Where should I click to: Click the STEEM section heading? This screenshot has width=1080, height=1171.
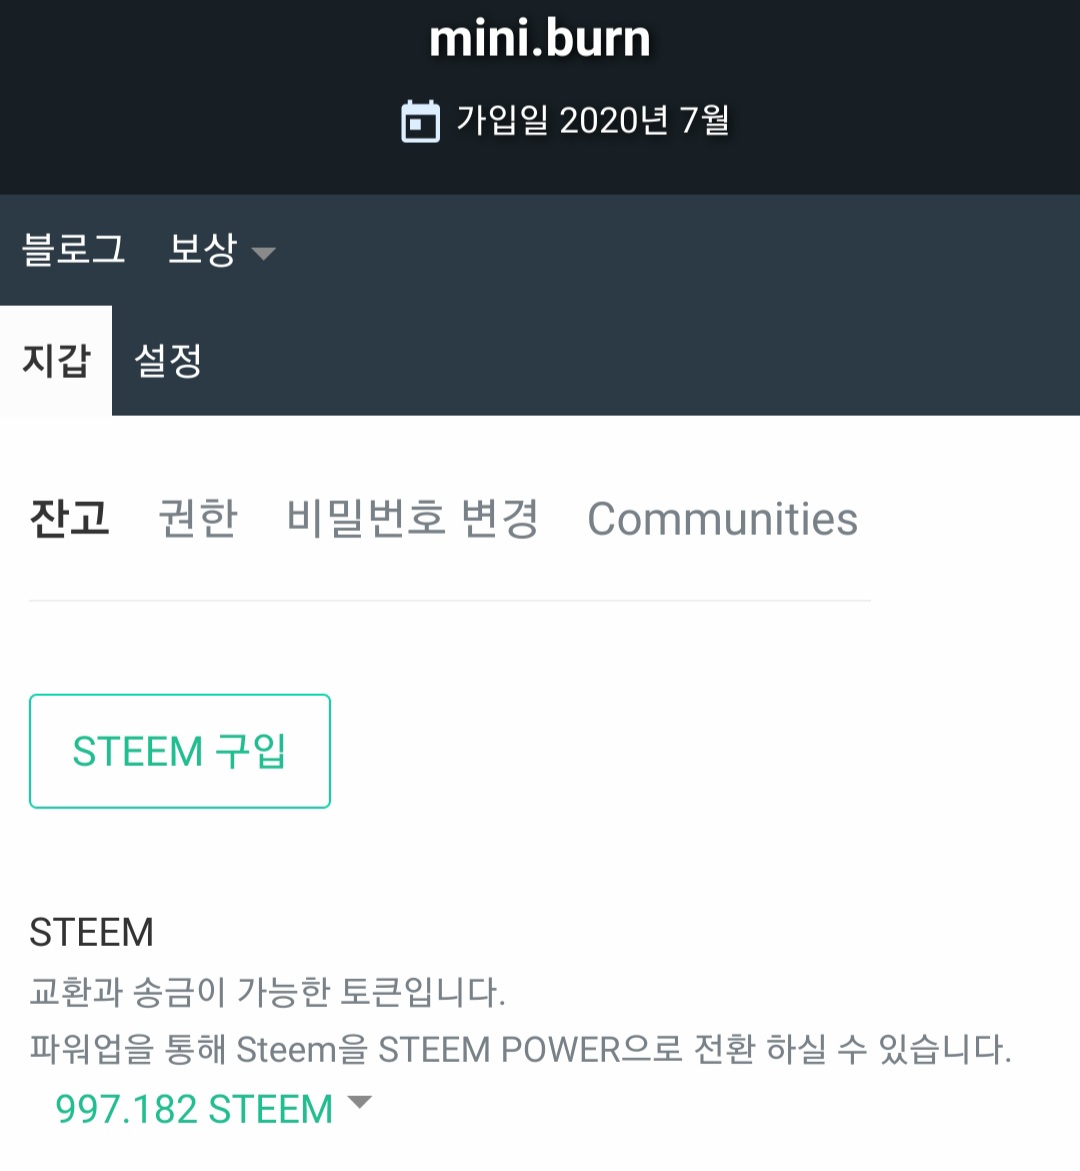pyautogui.click(x=91, y=932)
